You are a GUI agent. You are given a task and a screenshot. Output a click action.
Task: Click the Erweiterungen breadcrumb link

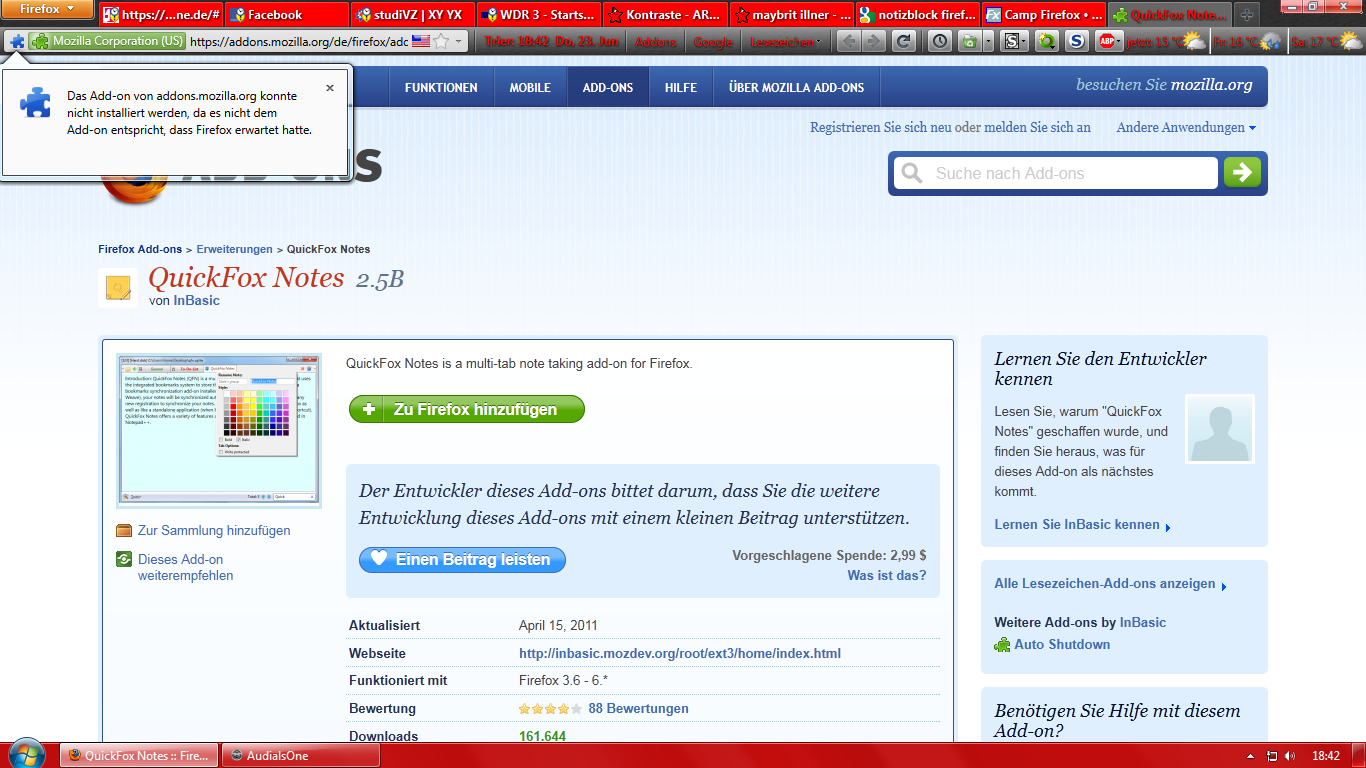(234, 249)
